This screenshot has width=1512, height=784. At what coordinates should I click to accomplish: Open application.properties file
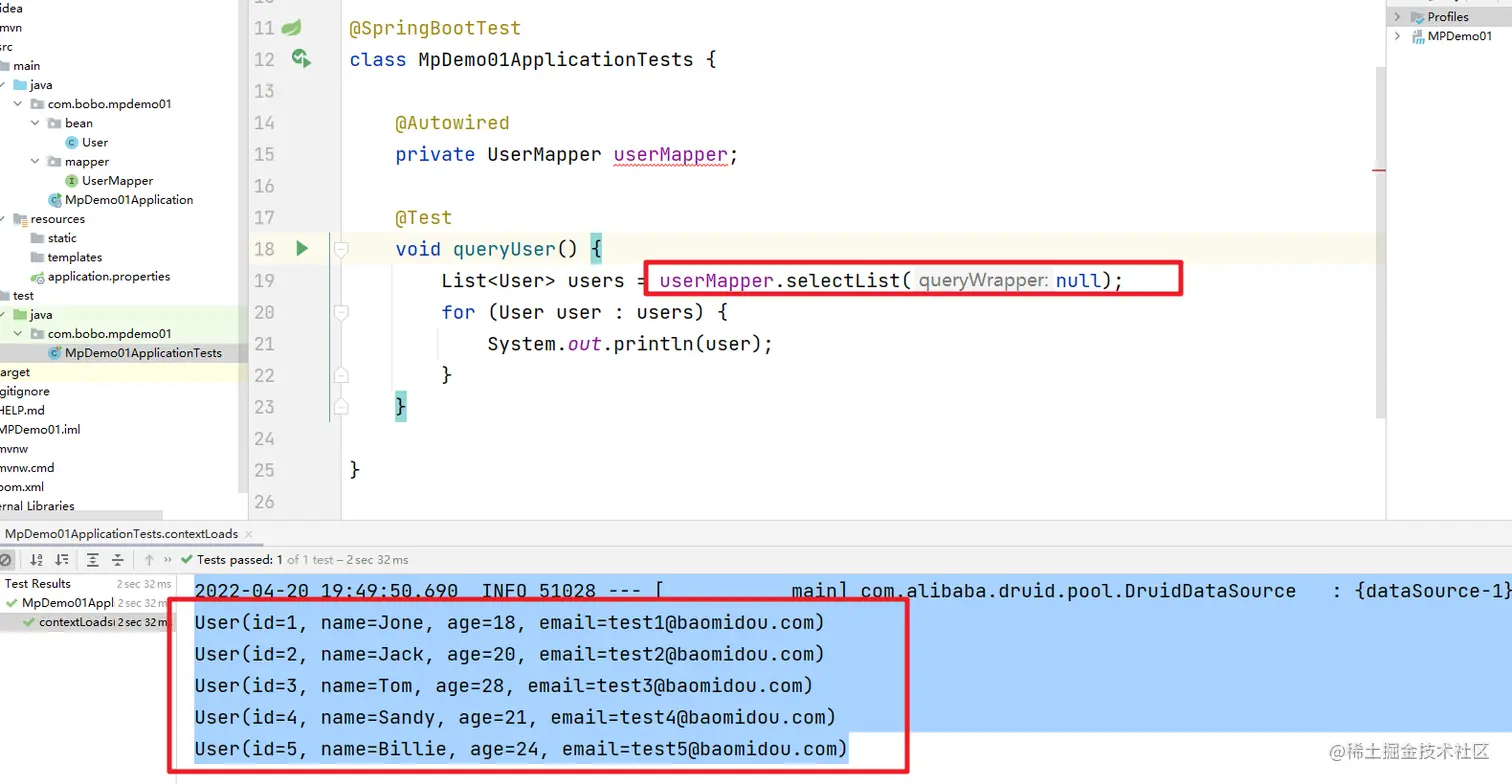tap(109, 277)
